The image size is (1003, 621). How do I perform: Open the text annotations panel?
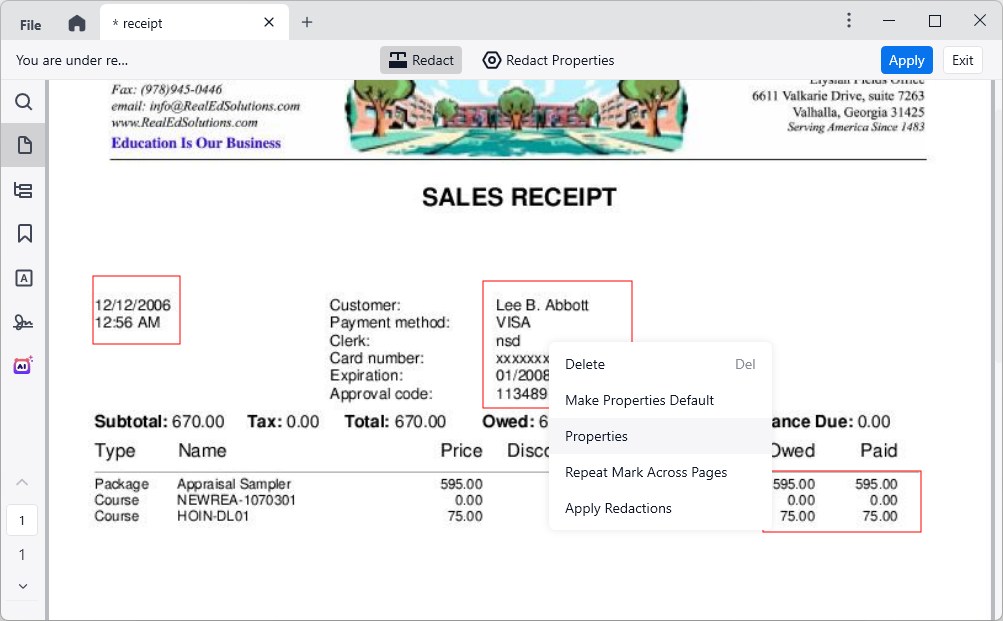(24, 278)
